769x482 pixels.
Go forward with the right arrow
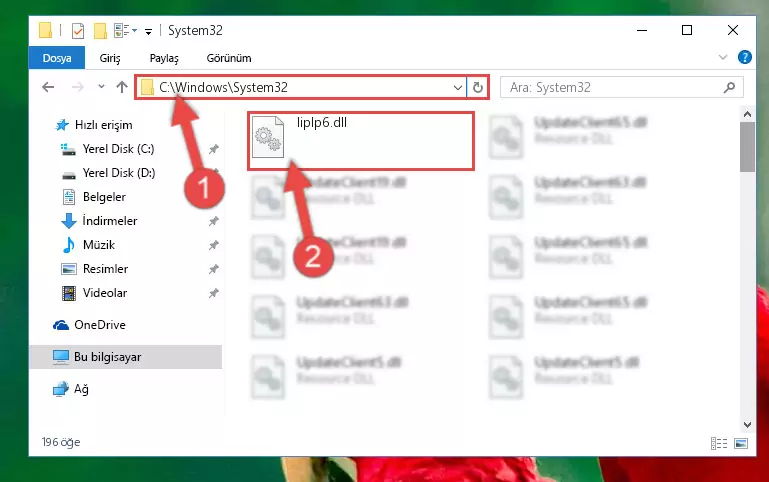(x=77, y=87)
